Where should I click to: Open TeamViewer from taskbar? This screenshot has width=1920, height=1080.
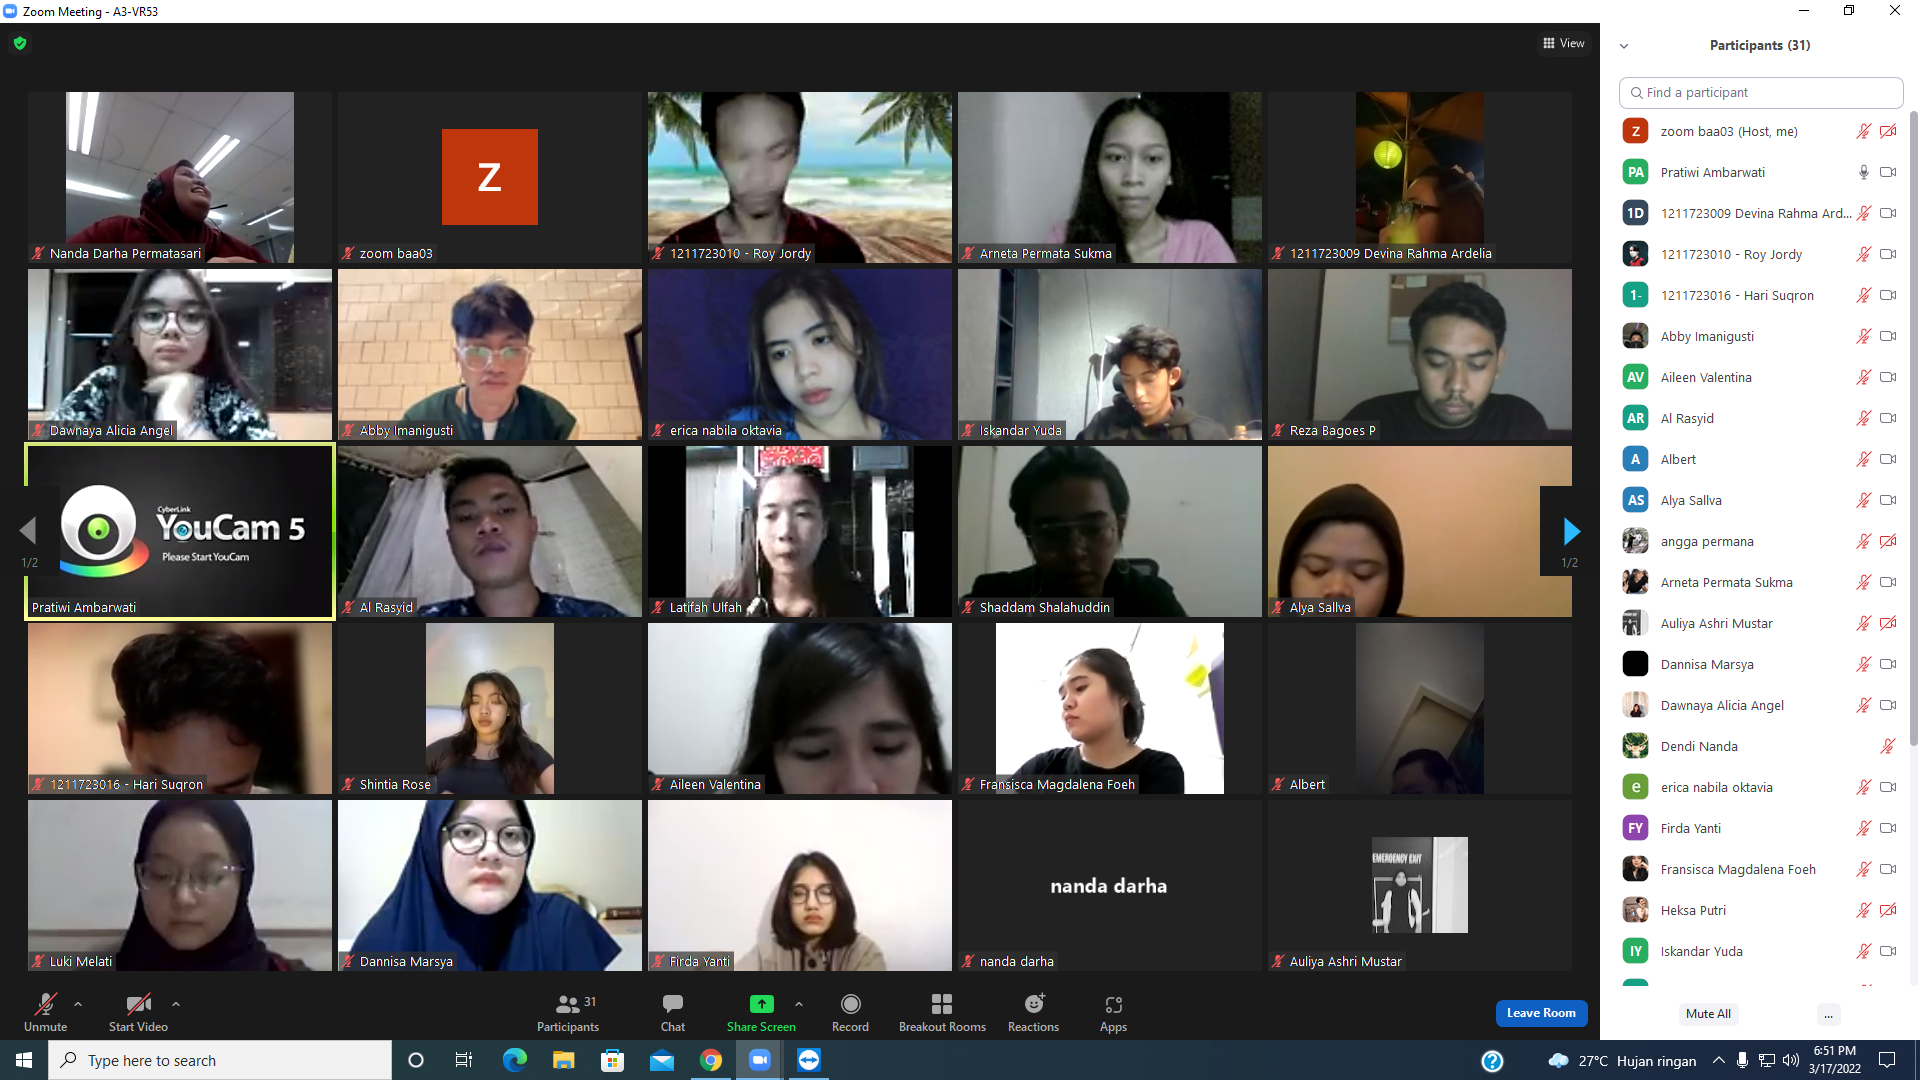809,1060
